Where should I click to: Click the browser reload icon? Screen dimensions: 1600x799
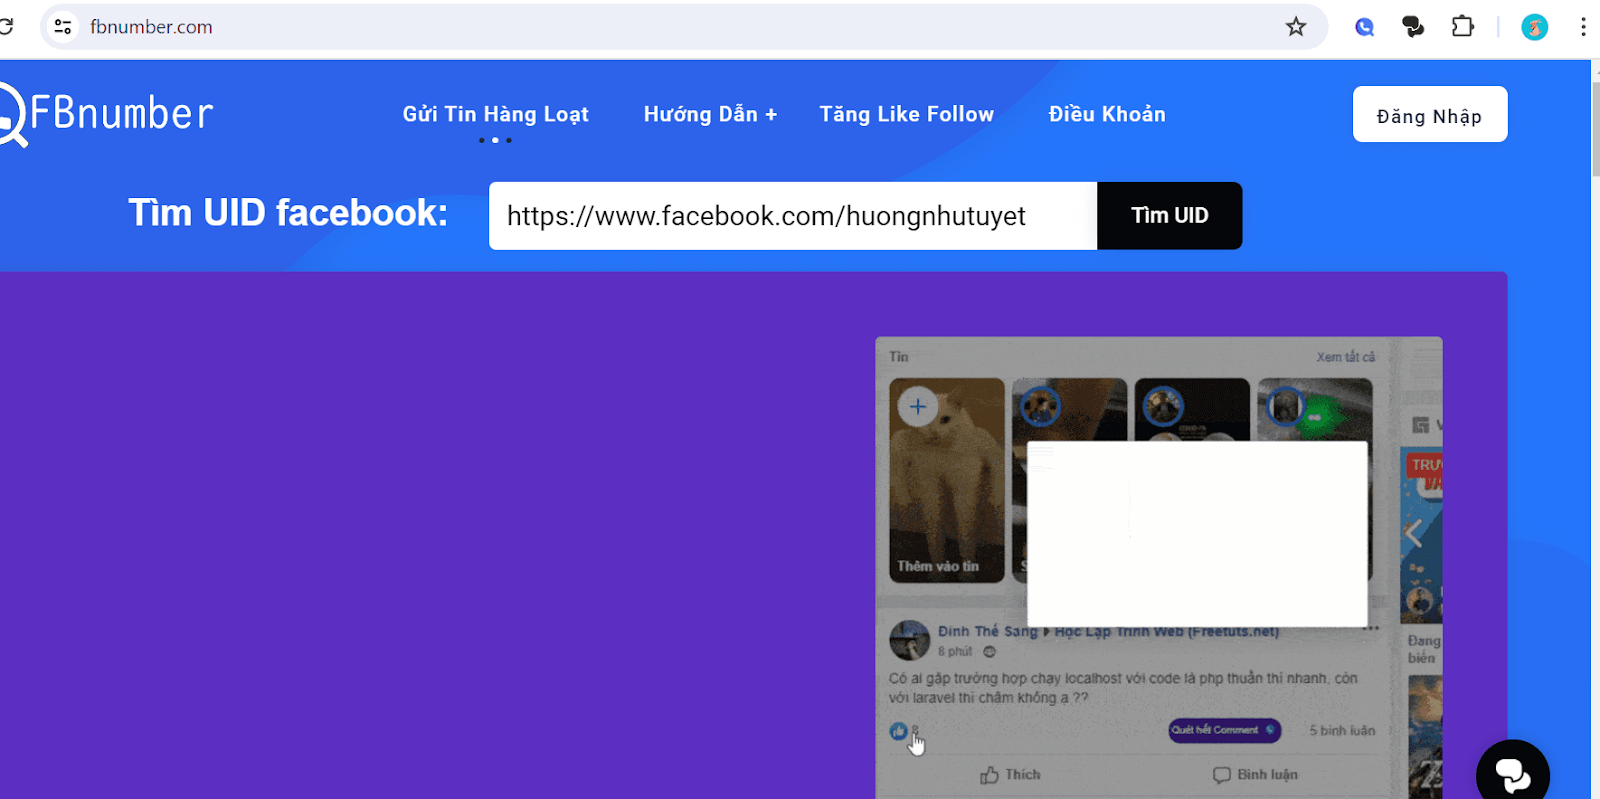pos(5,26)
